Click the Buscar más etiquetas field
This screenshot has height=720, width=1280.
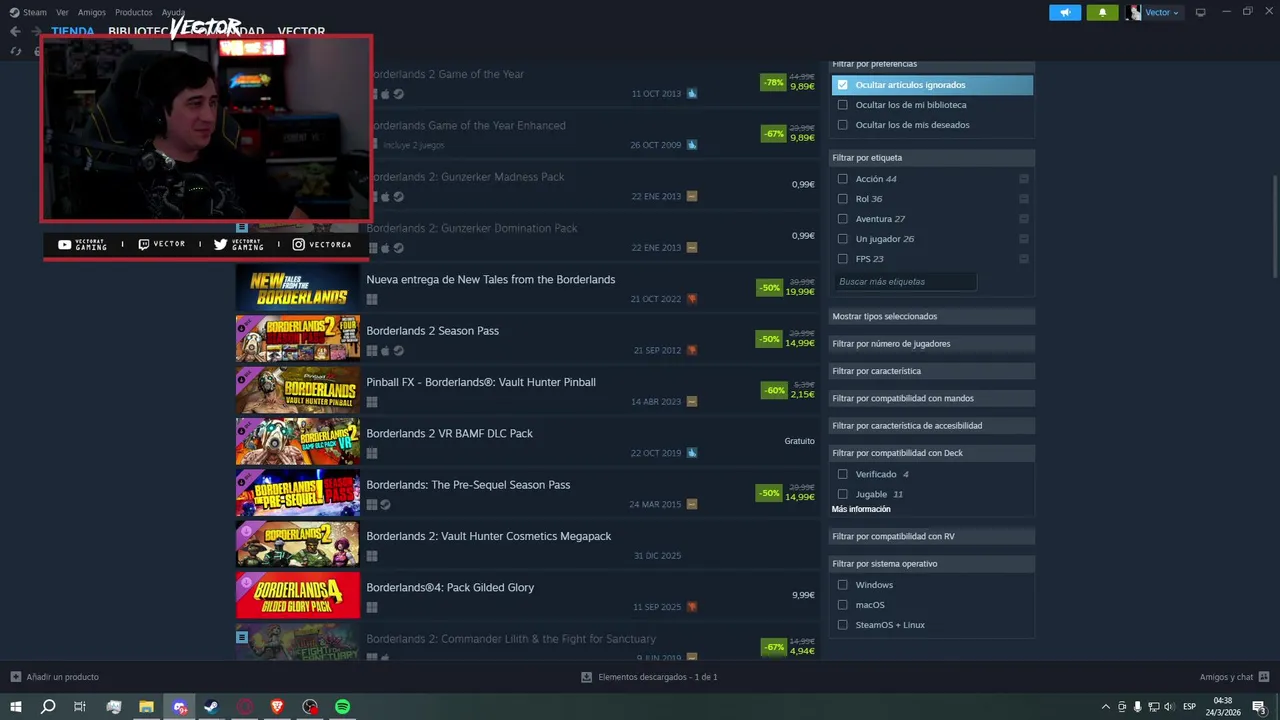[905, 282]
